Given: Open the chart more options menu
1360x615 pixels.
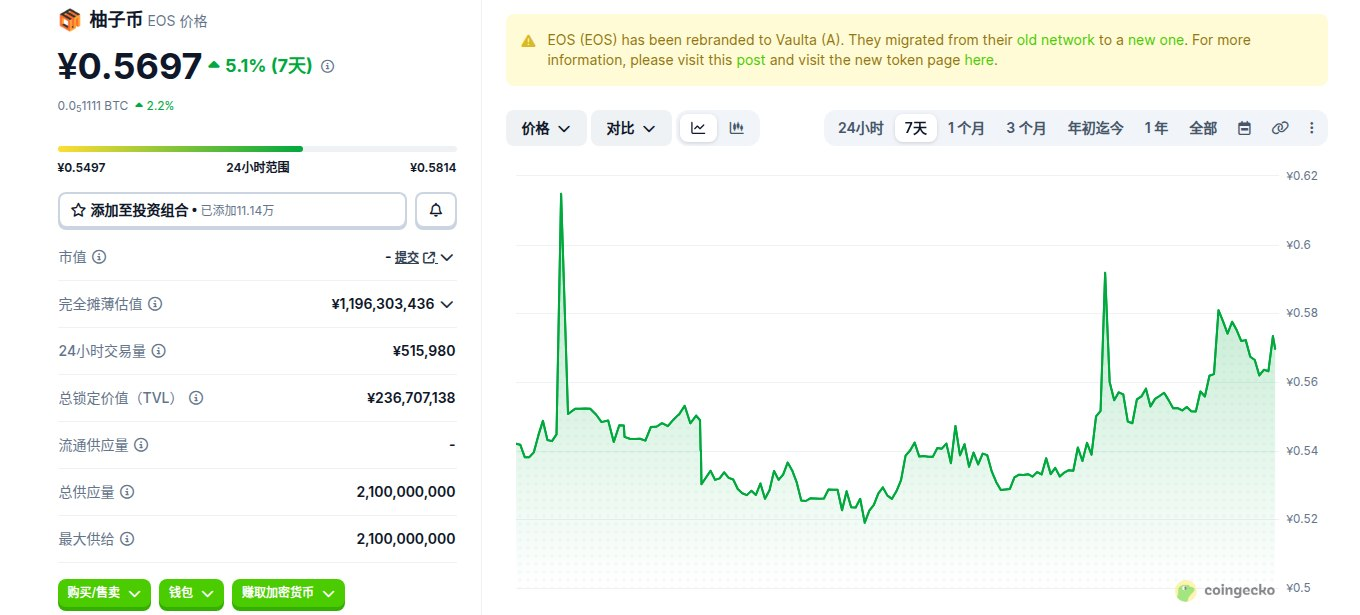Looking at the screenshot, I should coord(1312,128).
